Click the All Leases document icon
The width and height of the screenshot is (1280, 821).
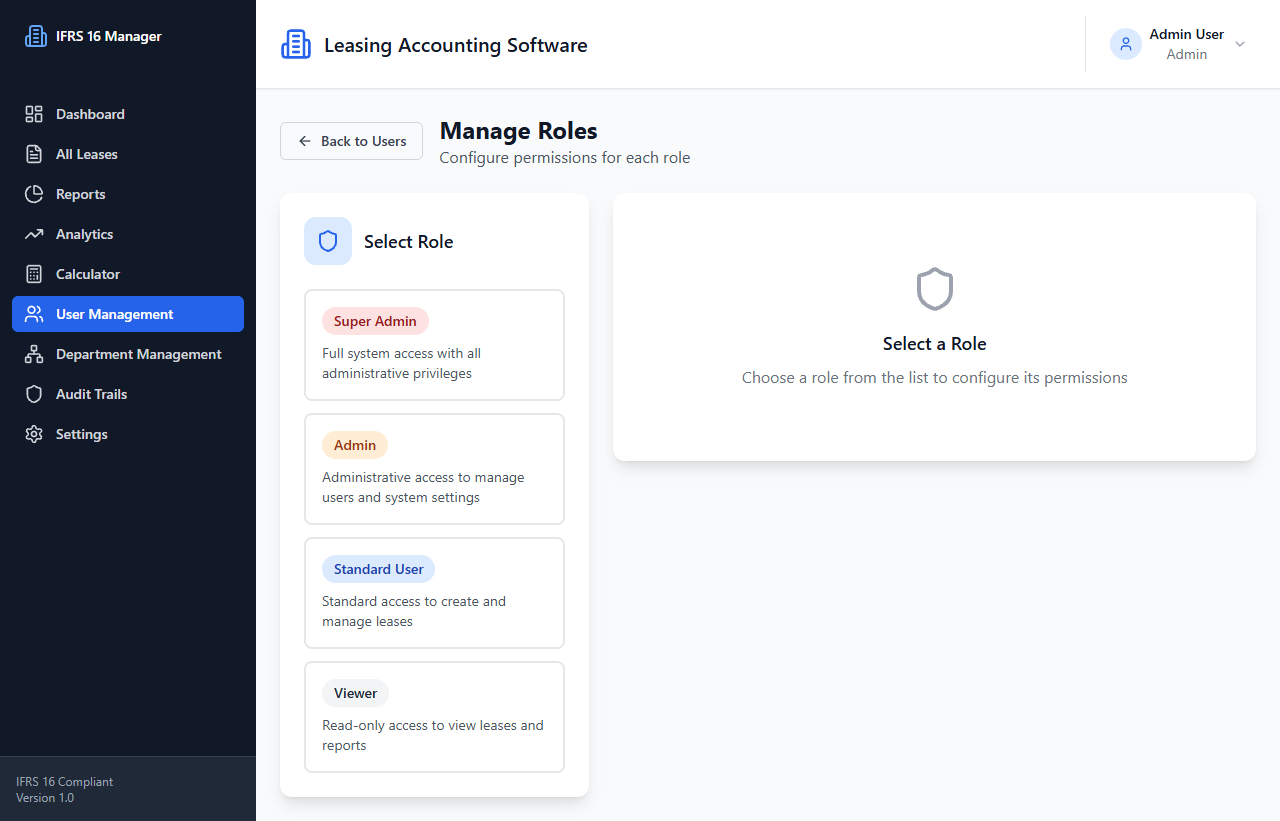coord(34,154)
